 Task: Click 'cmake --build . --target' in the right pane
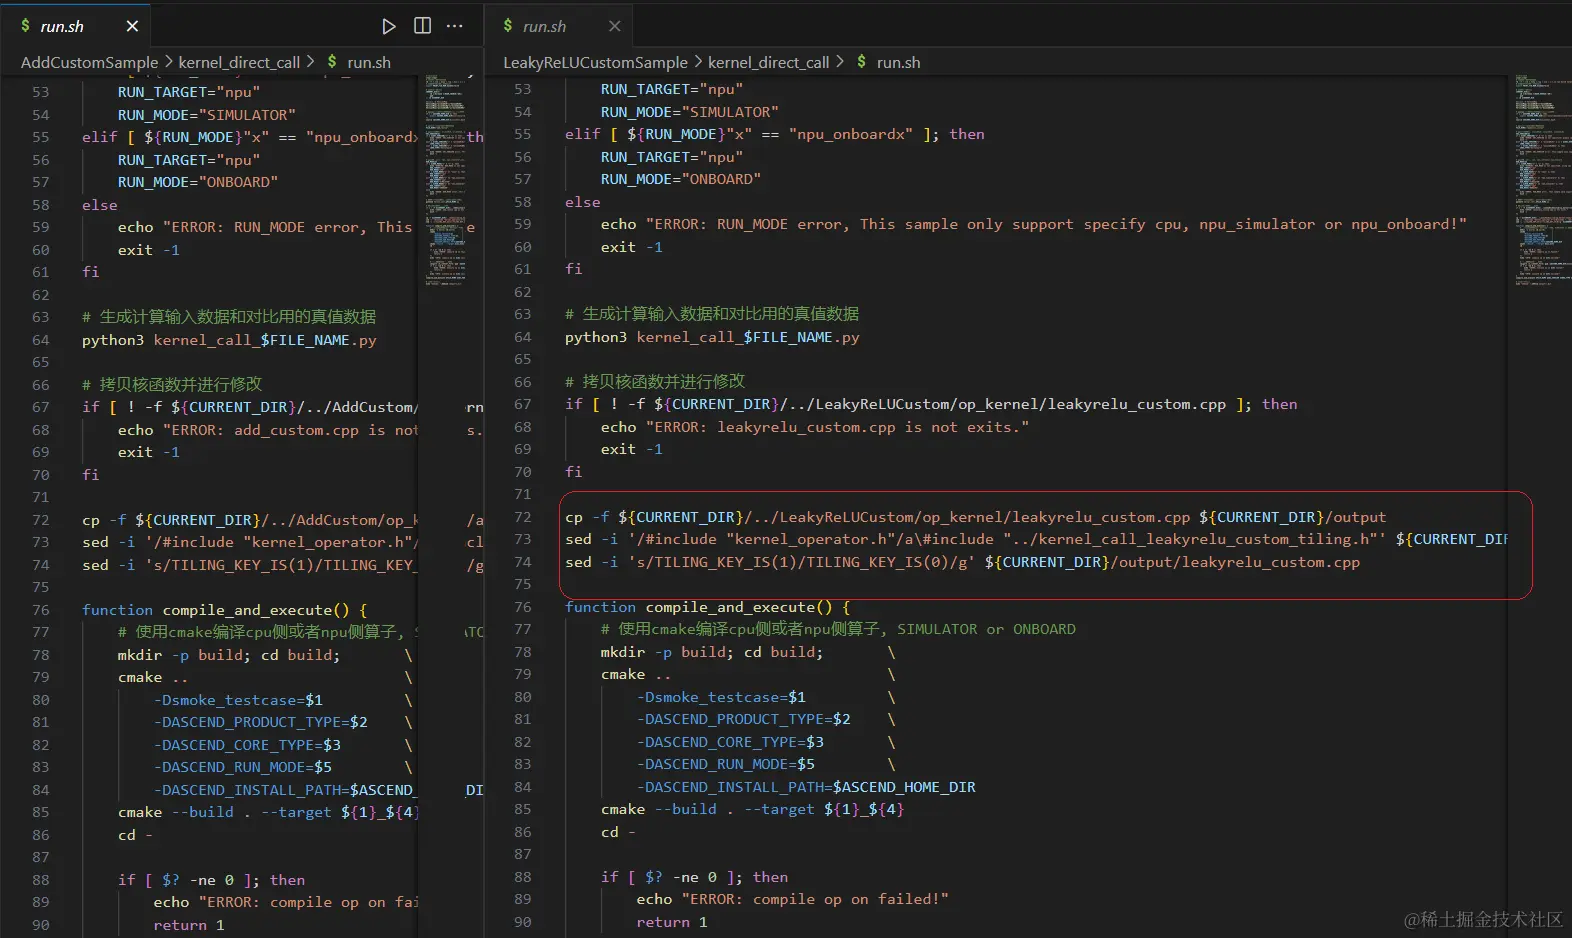pyautogui.click(x=752, y=809)
